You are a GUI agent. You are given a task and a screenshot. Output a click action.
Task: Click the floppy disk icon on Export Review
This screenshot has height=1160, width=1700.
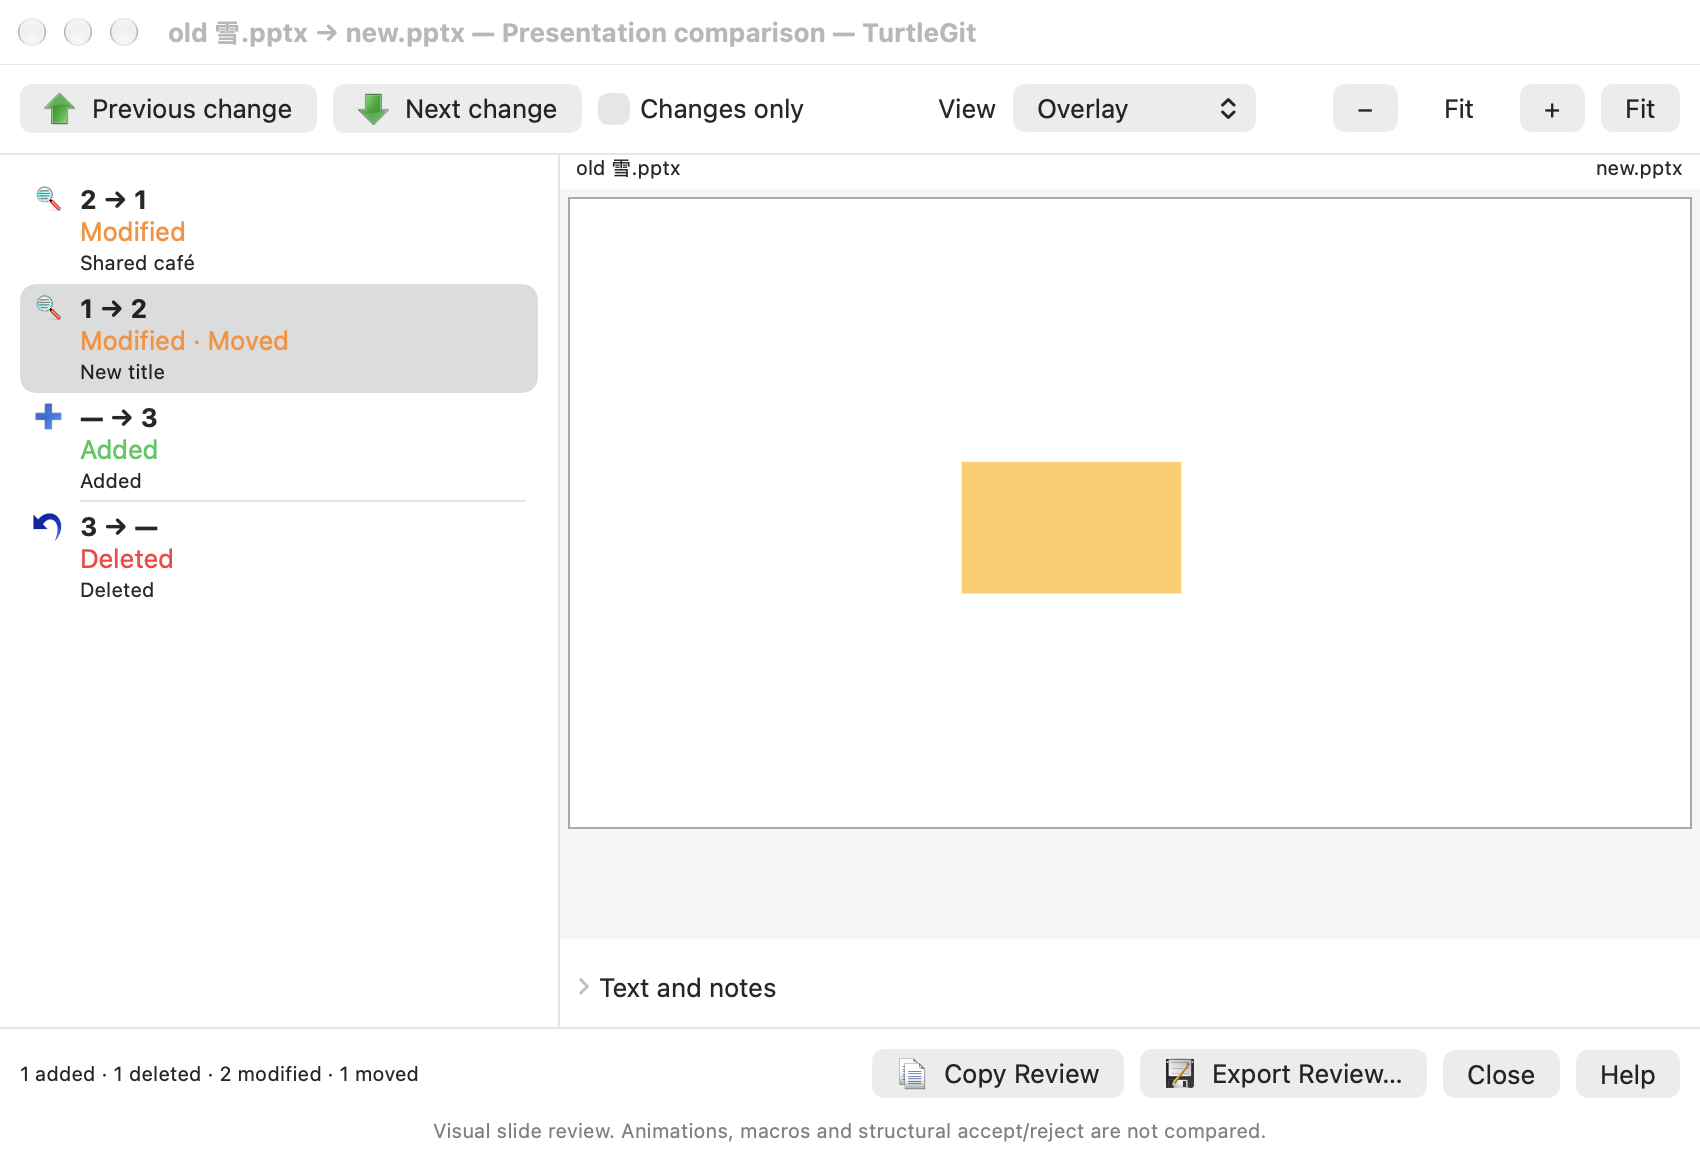(x=1180, y=1074)
